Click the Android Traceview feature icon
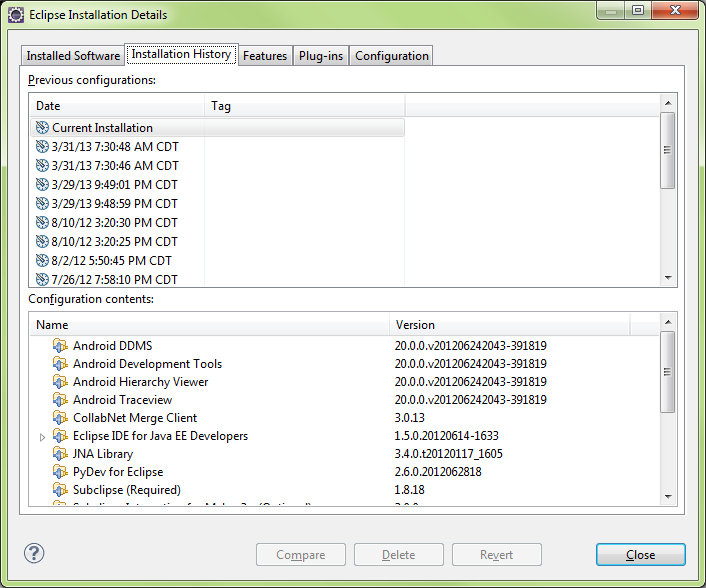The image size is (706, 588). [60, 400]
